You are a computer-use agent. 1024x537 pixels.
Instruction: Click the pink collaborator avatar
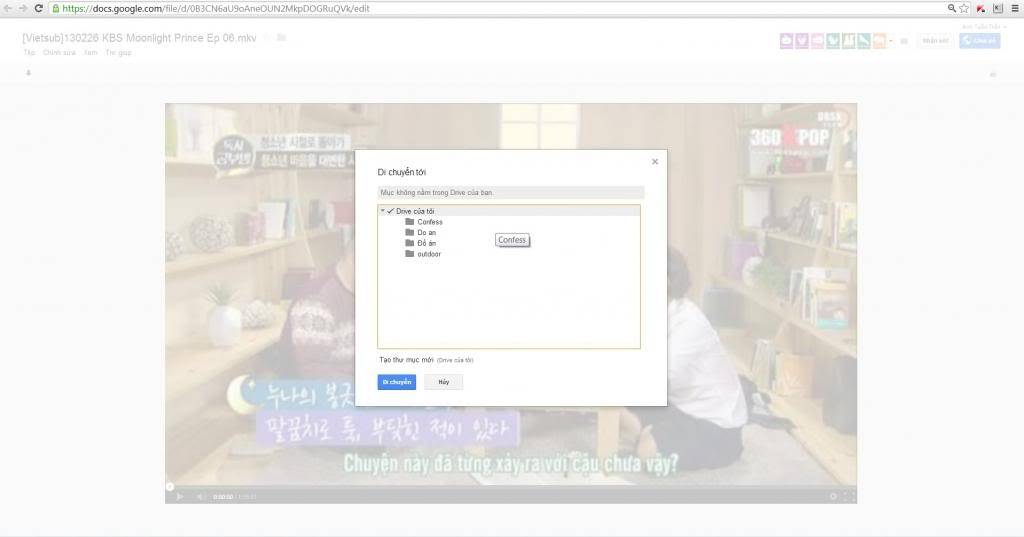pyautogui.click(x=818, y=41)
